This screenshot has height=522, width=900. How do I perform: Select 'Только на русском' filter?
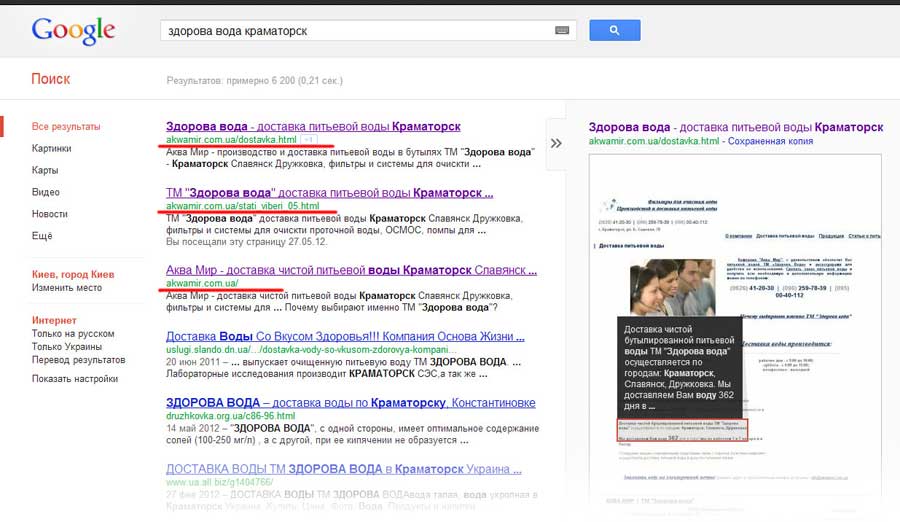73,334
